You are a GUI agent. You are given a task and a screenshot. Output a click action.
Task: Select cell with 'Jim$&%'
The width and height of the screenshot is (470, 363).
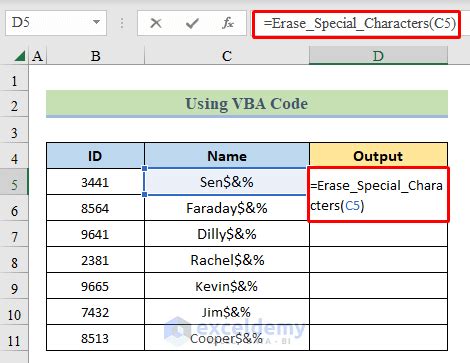pyautogui.click(x=227, y=312)
